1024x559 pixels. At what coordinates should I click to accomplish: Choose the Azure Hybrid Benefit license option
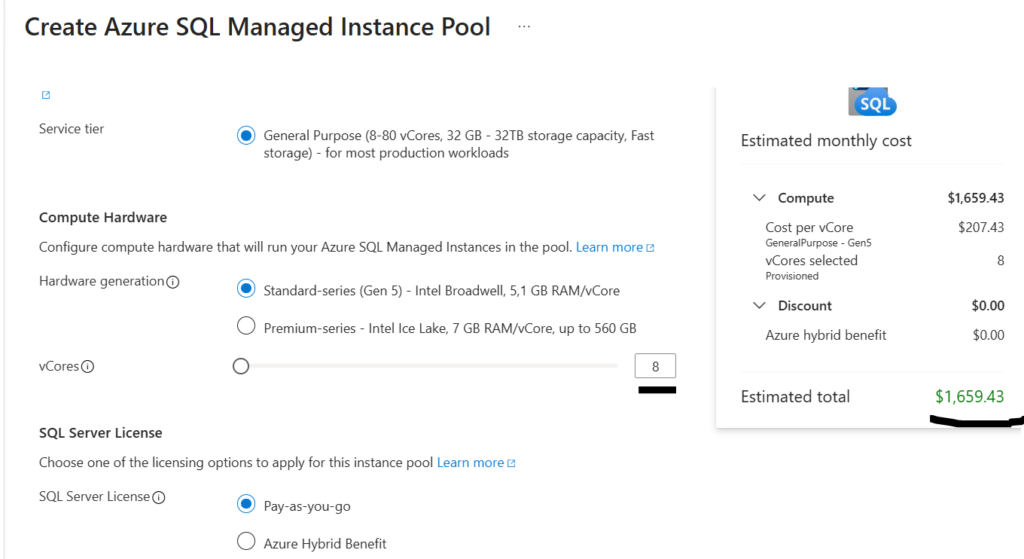point(246,541)
